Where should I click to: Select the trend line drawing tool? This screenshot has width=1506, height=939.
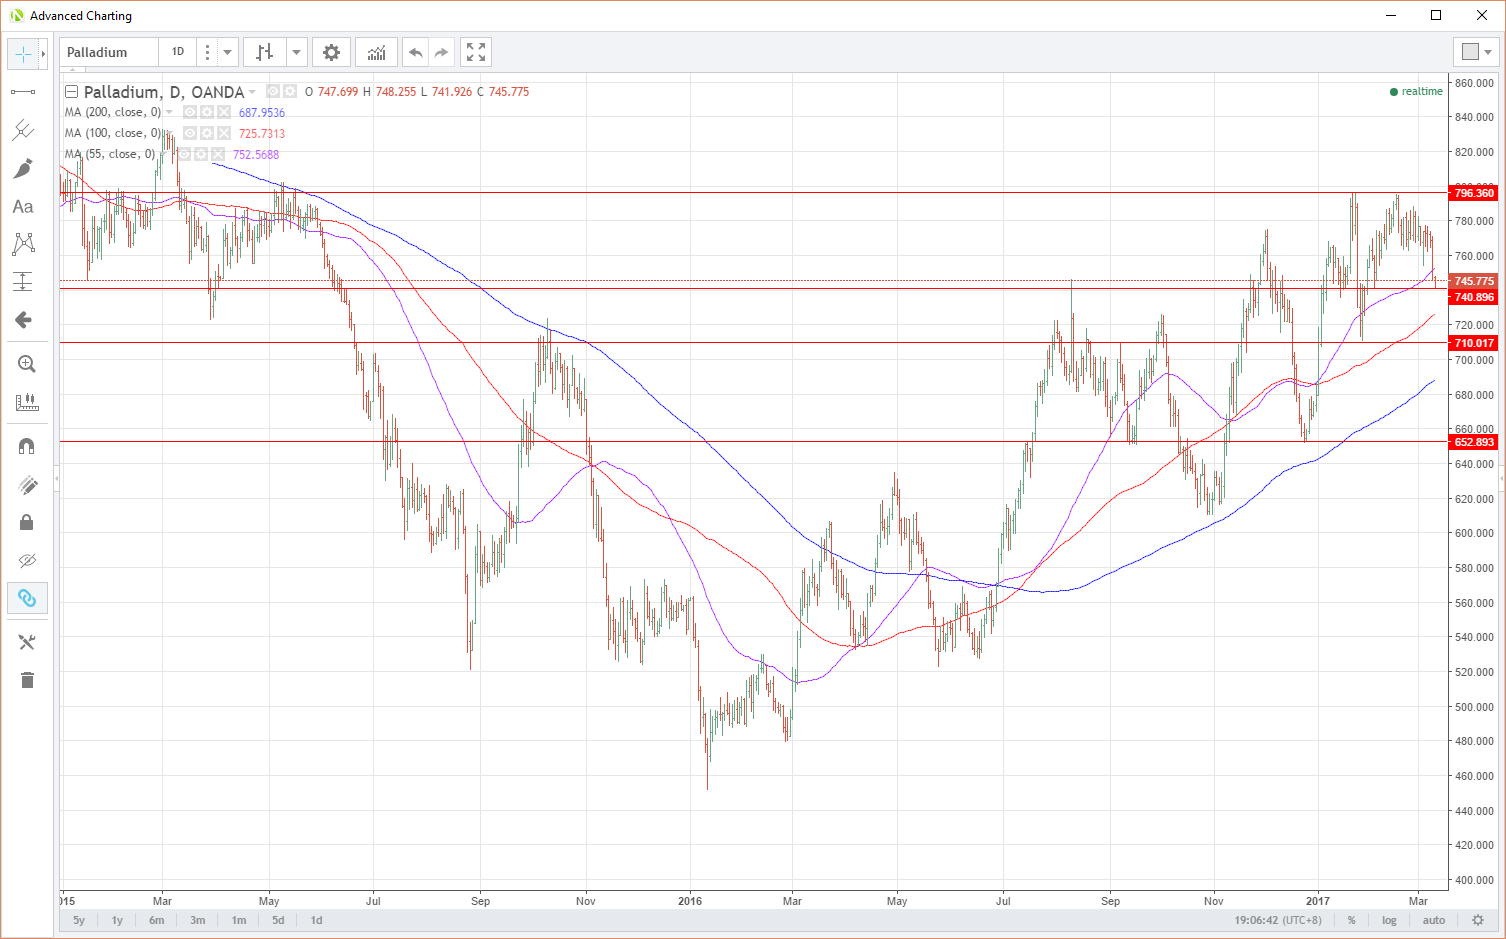pos(23,92)
